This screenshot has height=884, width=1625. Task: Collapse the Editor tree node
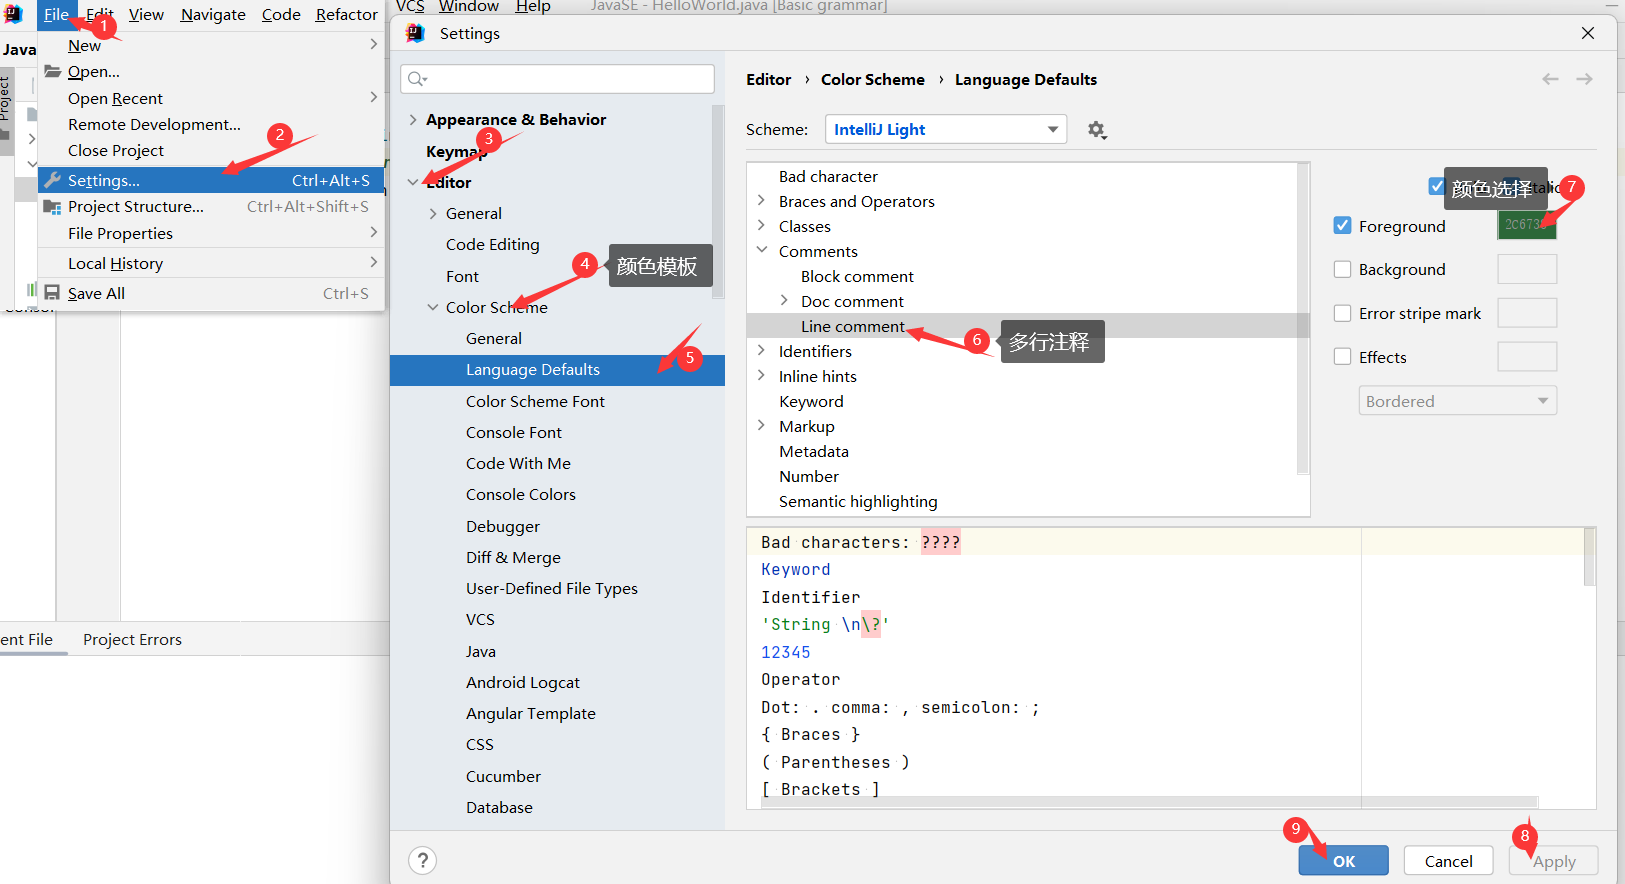pyautogui.click(x=413, y=182)
